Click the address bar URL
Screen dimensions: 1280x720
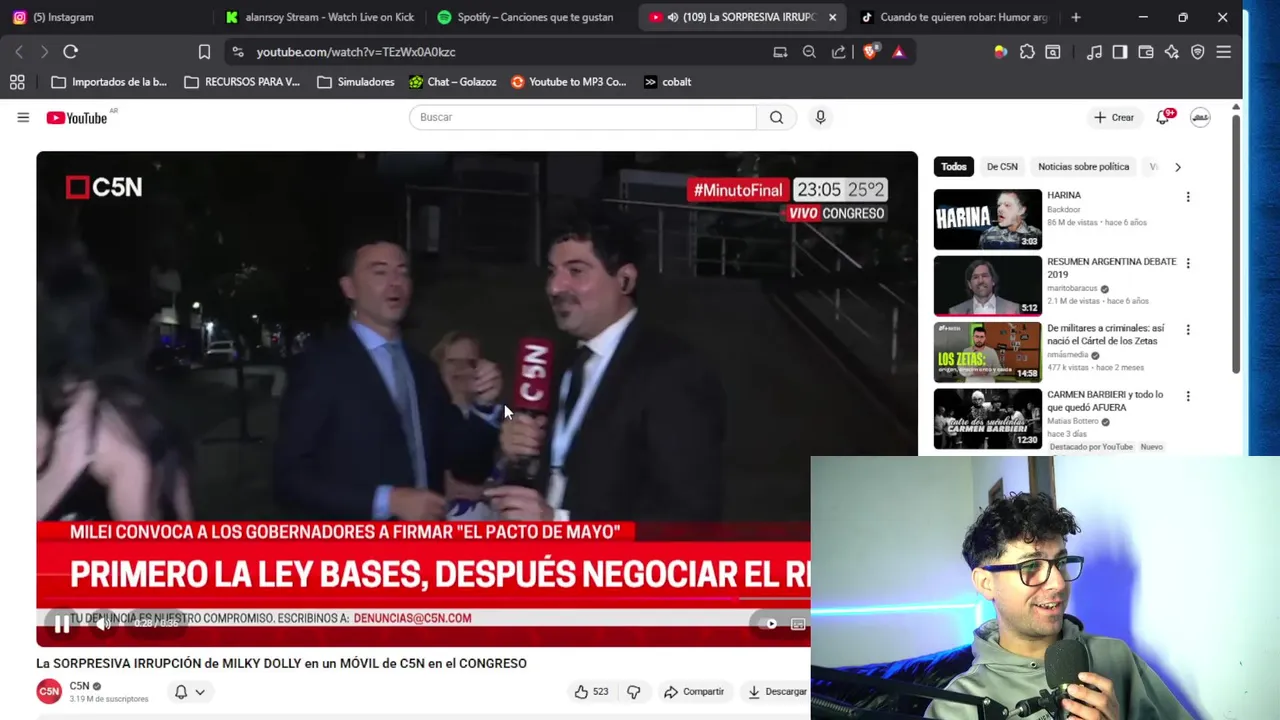[x=356, y=52]
